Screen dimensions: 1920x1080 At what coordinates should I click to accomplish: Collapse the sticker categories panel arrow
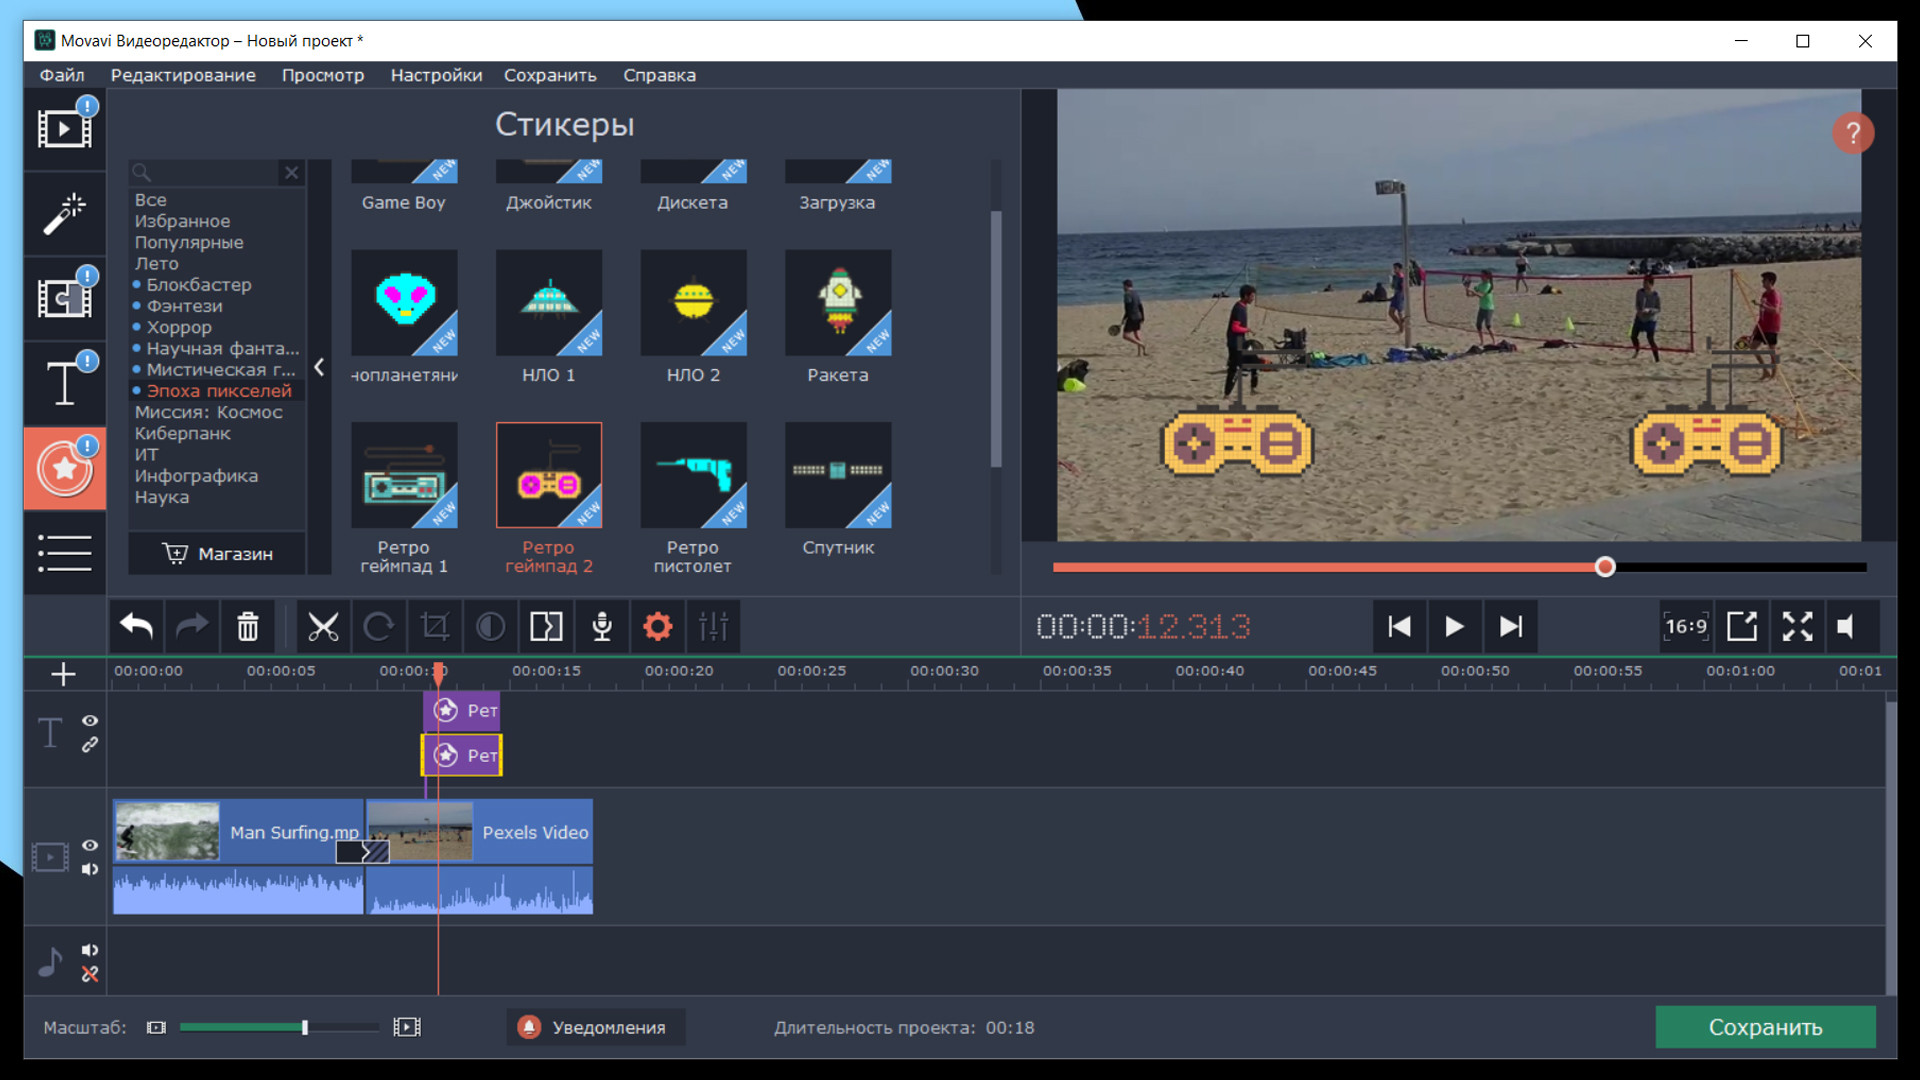[x=319, y=367]
